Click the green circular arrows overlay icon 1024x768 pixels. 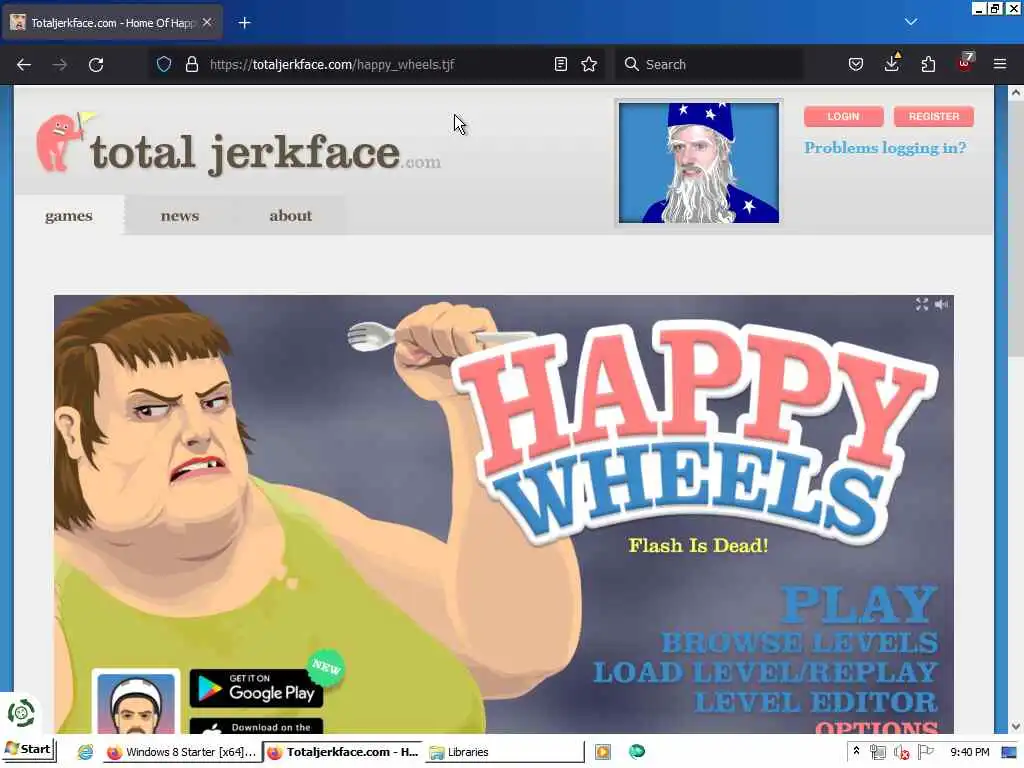point(21,712)
